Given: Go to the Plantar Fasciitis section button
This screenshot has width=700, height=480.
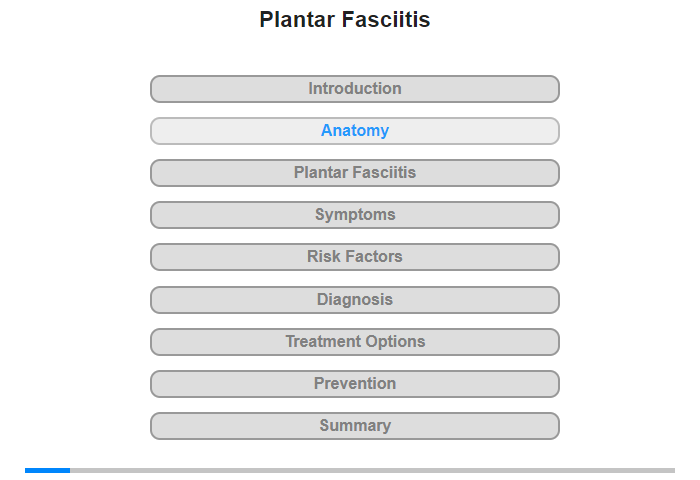Looking at the screenshot, I should [354, 173].
